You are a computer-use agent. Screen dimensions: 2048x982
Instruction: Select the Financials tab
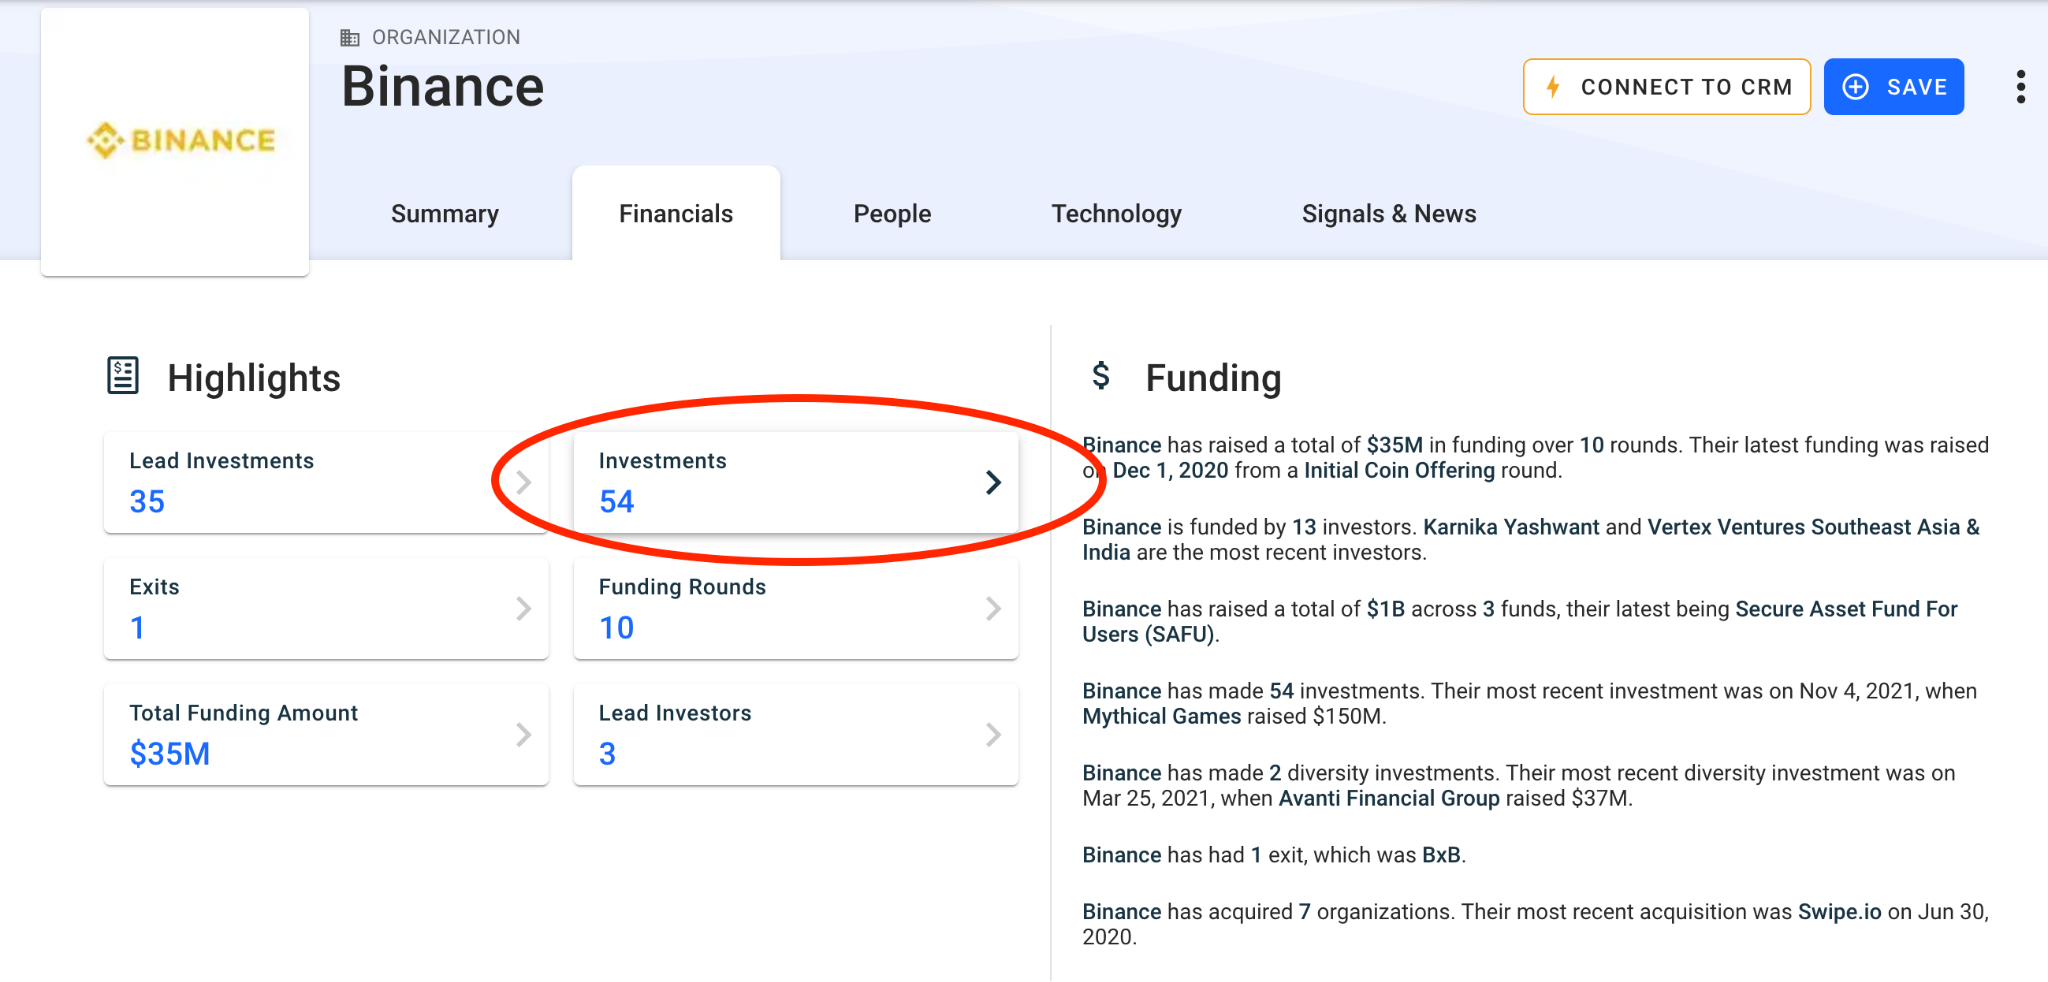[676, 214]
